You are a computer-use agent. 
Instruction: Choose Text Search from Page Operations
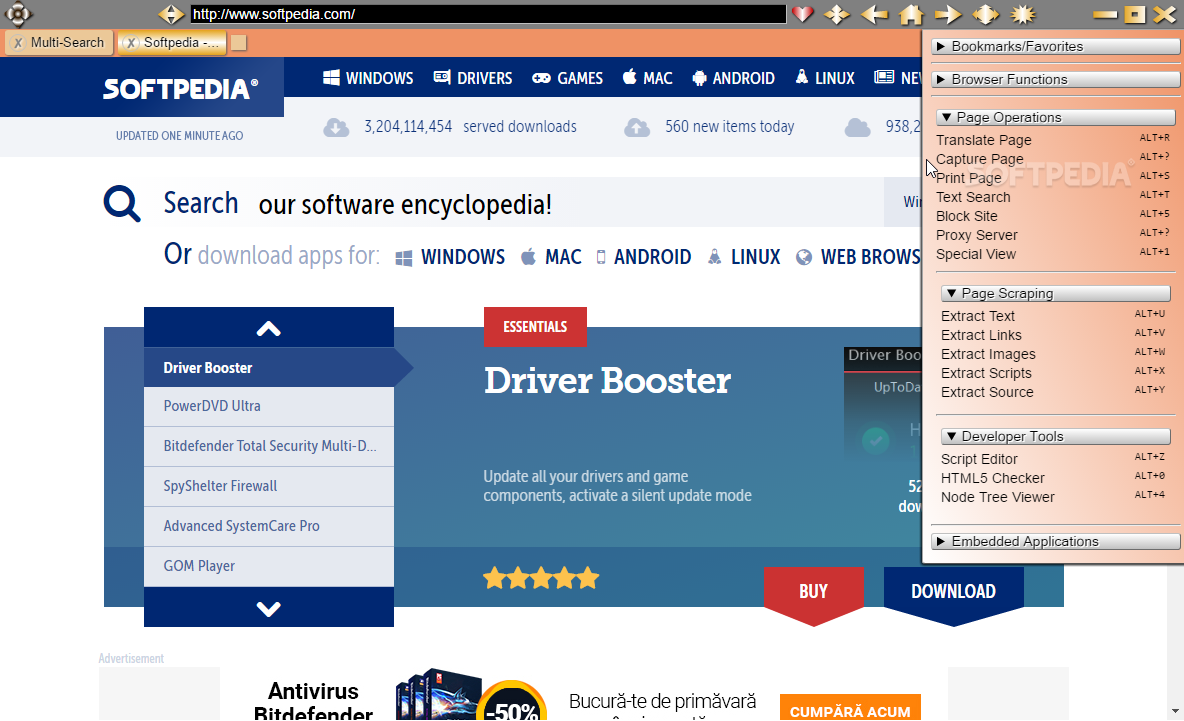click(x=973, y=197)
